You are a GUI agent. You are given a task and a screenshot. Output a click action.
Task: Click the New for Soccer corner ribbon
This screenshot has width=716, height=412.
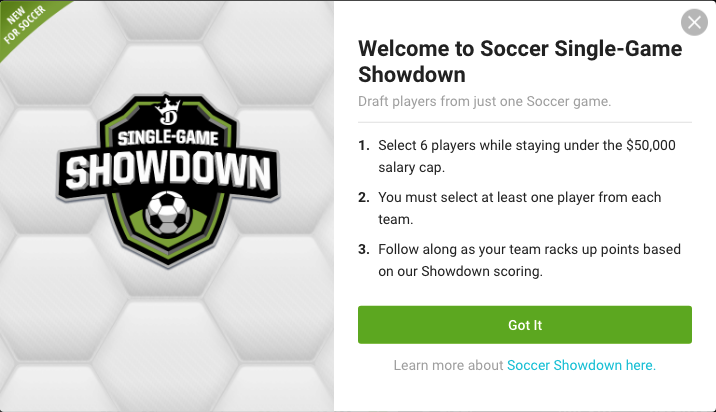click(x=24, y=24)
